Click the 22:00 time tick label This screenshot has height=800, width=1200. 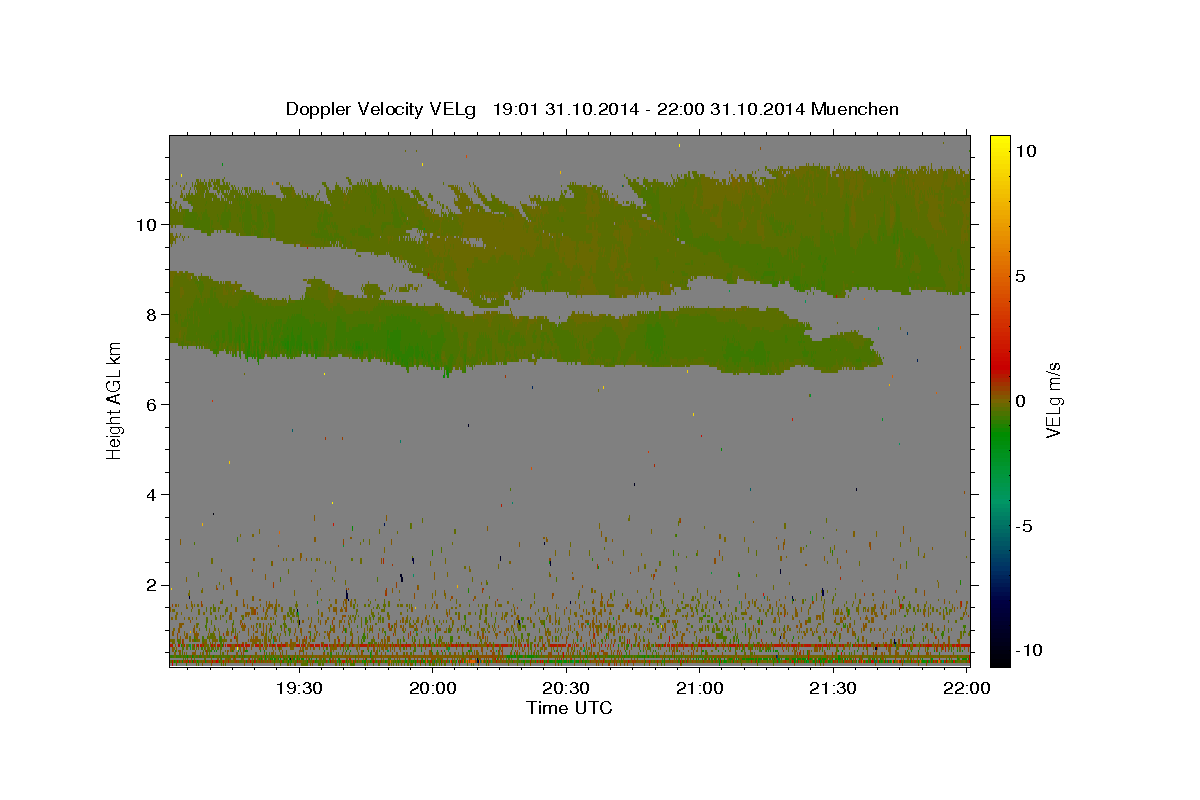pyautogui.click(x=967, y=688)
